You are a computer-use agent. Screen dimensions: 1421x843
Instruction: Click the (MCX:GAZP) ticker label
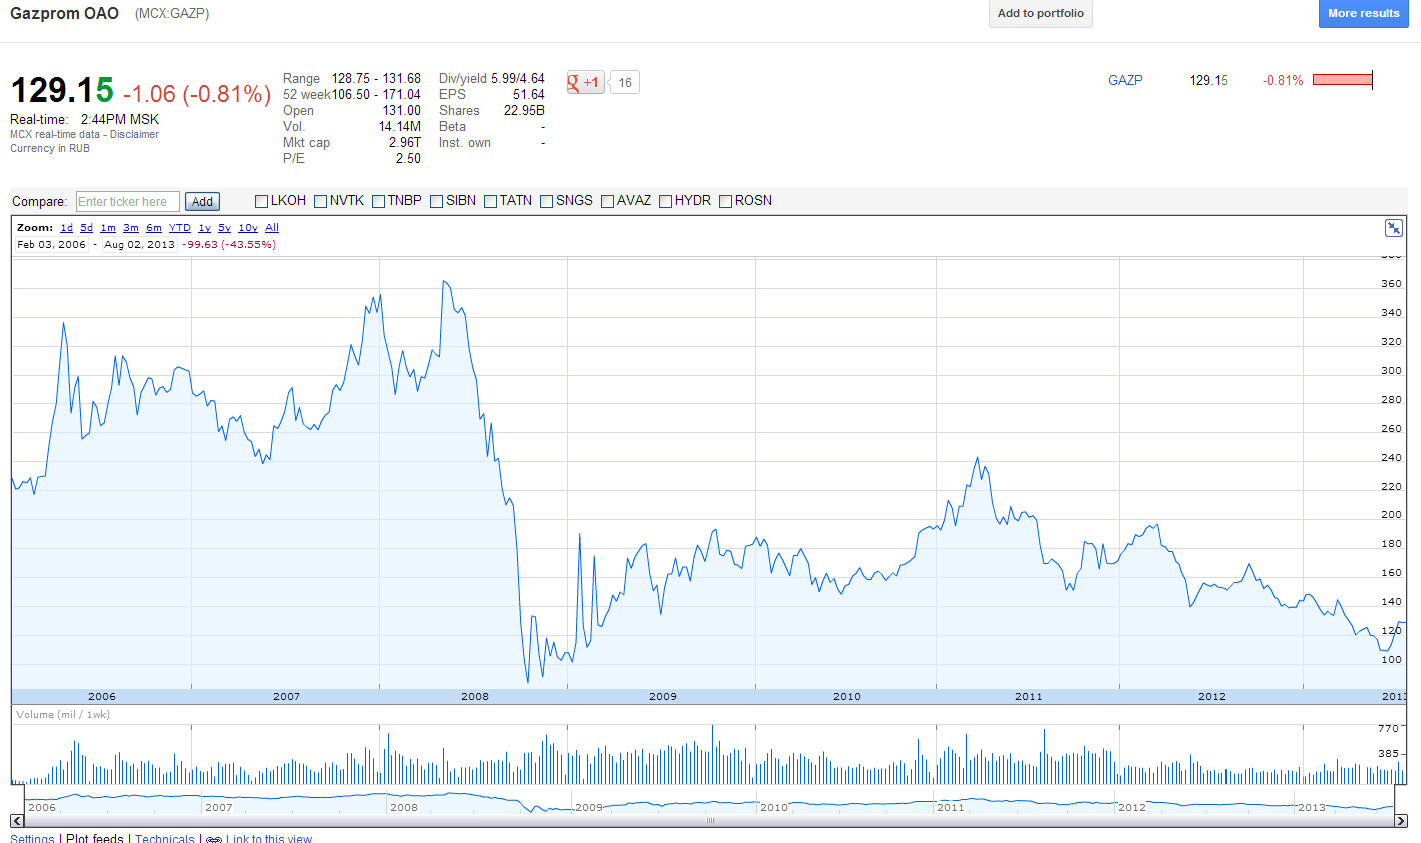(172, 14)
